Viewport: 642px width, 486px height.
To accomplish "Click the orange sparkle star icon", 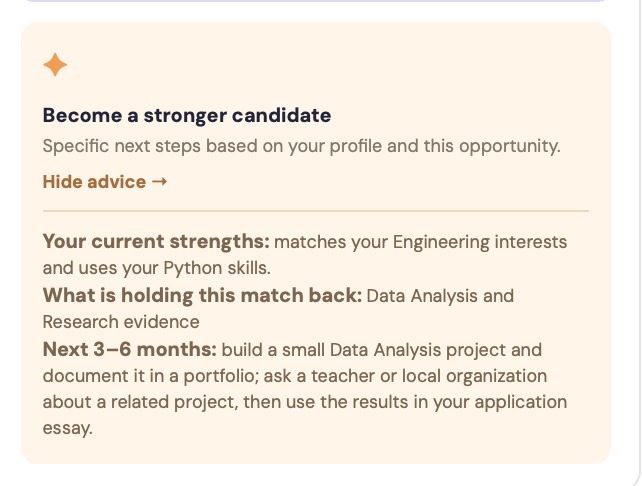I will pos(55,65).
